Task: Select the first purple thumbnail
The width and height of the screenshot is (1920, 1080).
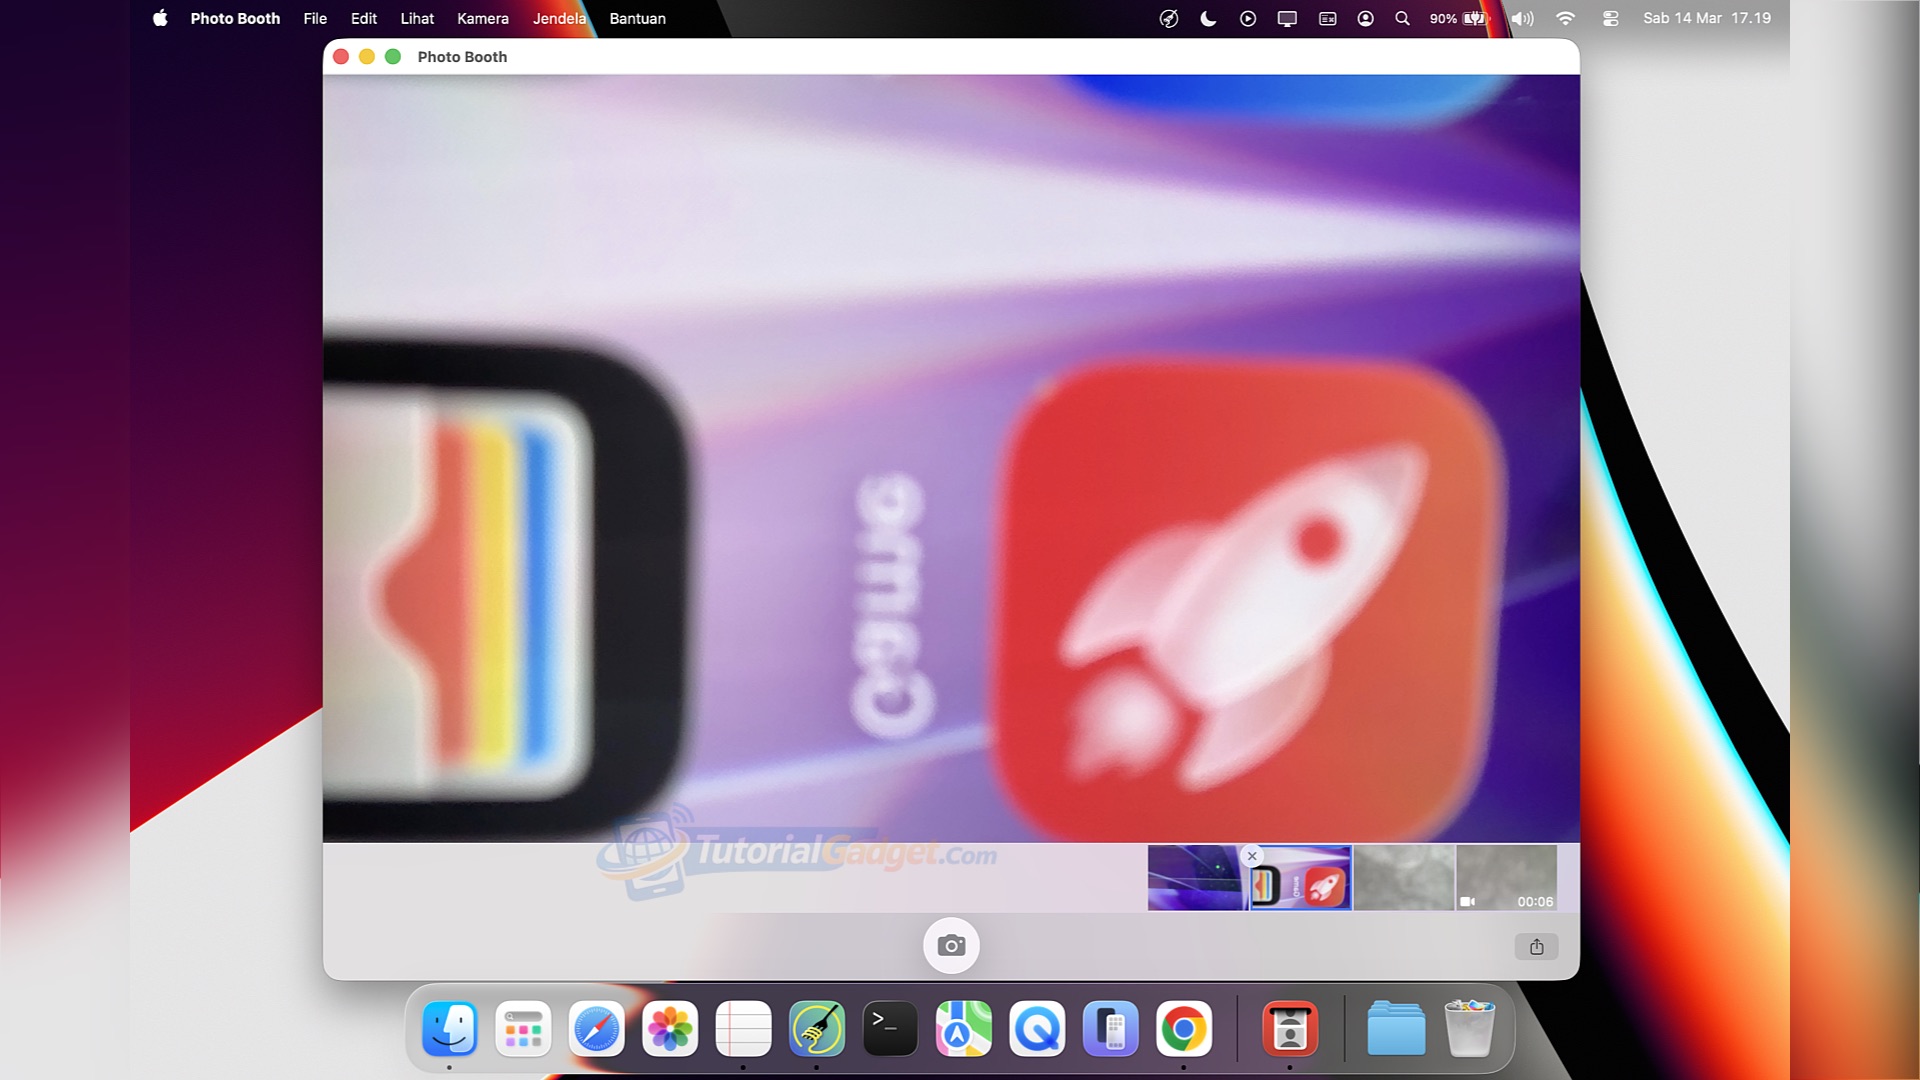Action: tap(1196, 879)
